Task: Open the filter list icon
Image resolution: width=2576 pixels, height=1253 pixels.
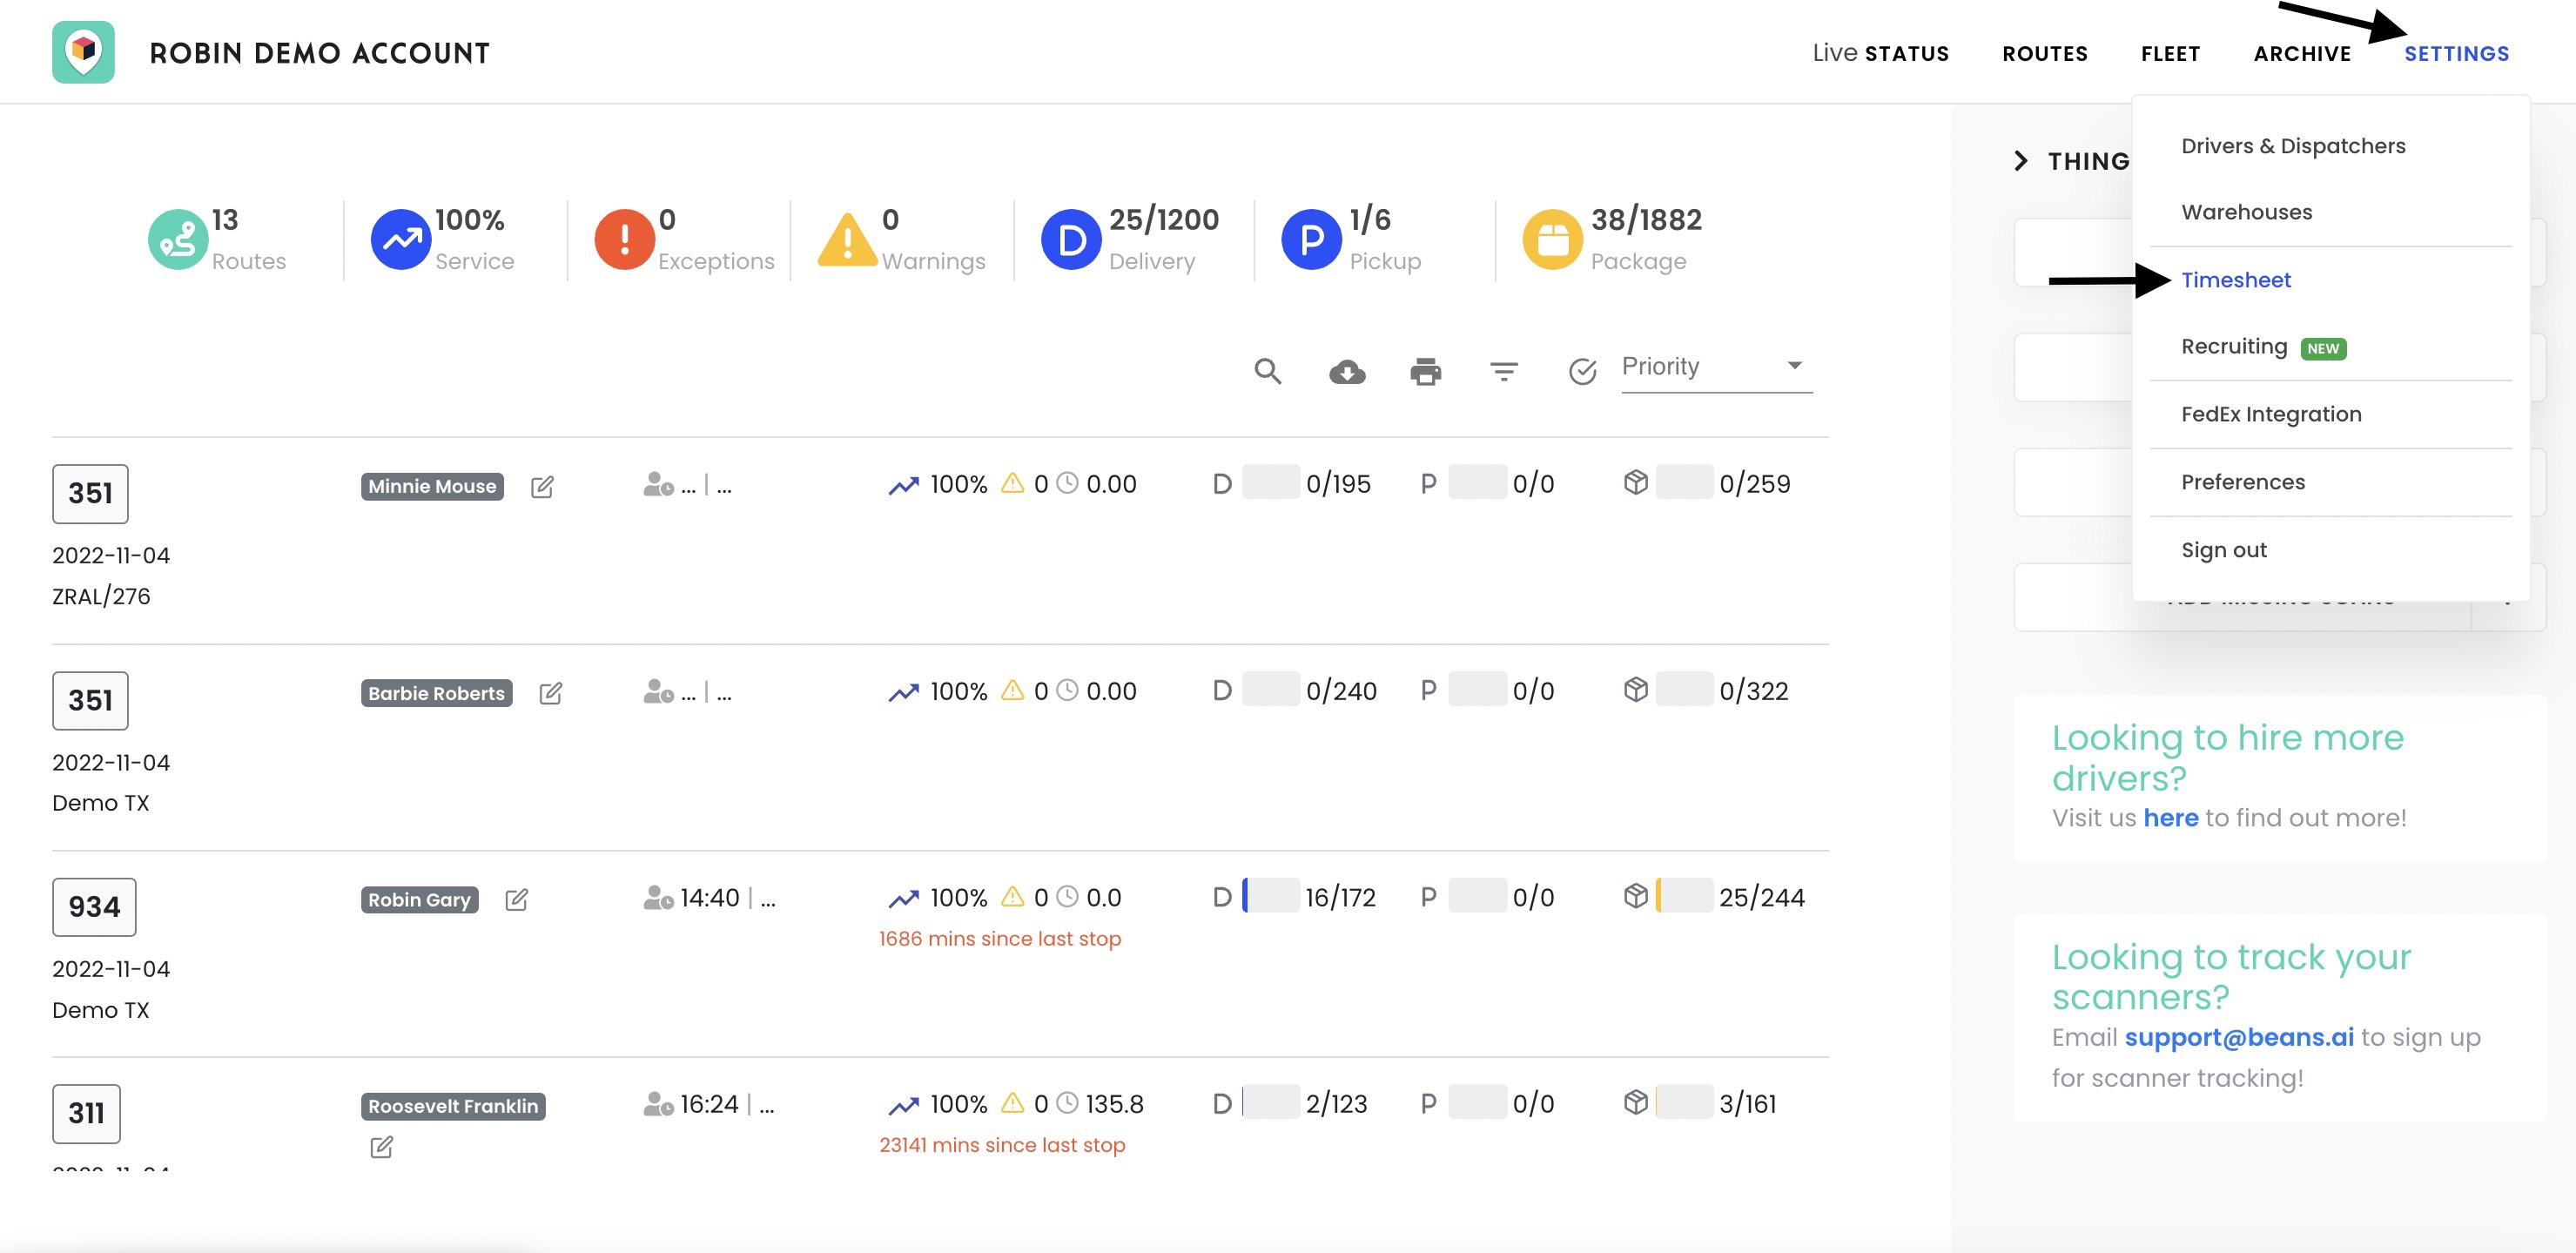Action: (x=1503, y=372)
